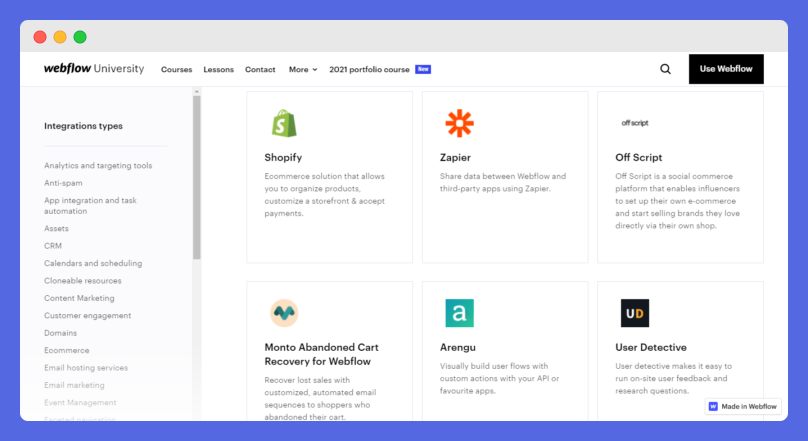Click the Shopify bag logo

[x=284, y=123]
